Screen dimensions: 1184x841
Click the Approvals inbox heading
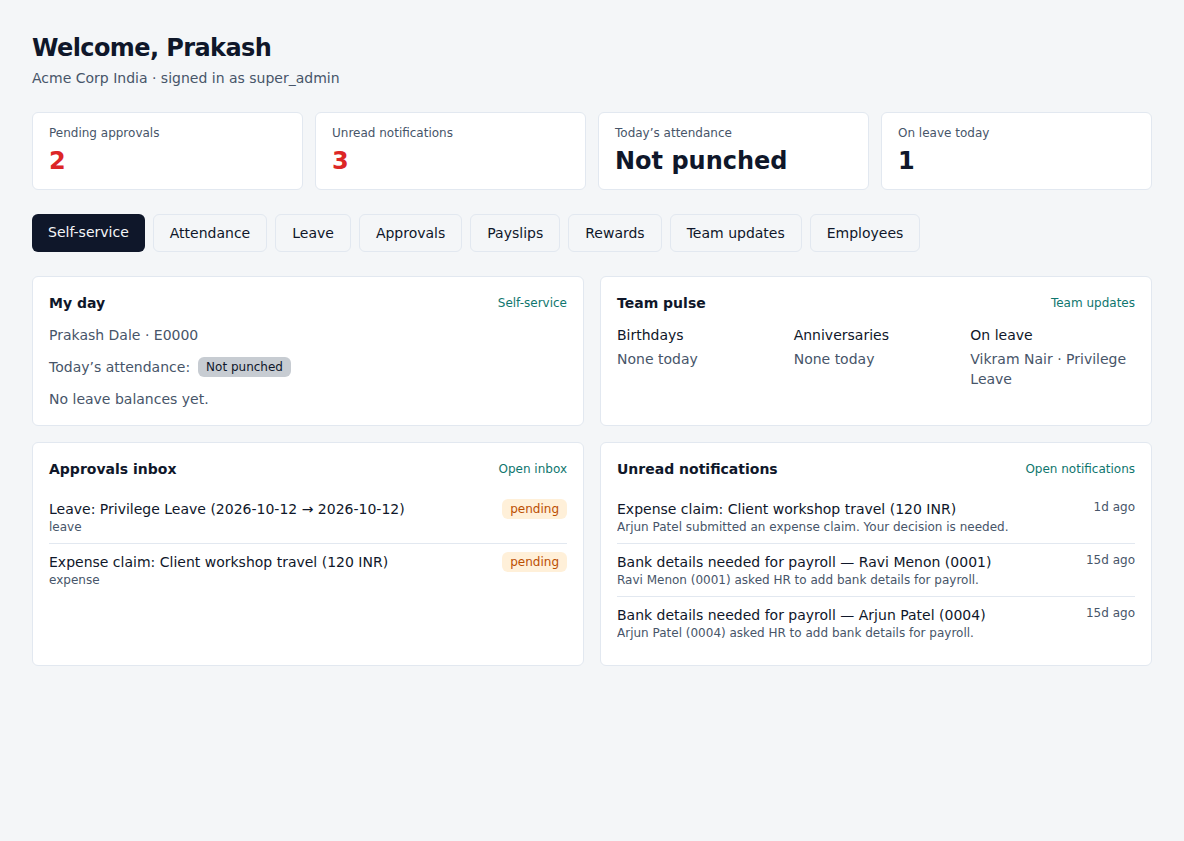(x=113, y=469)
